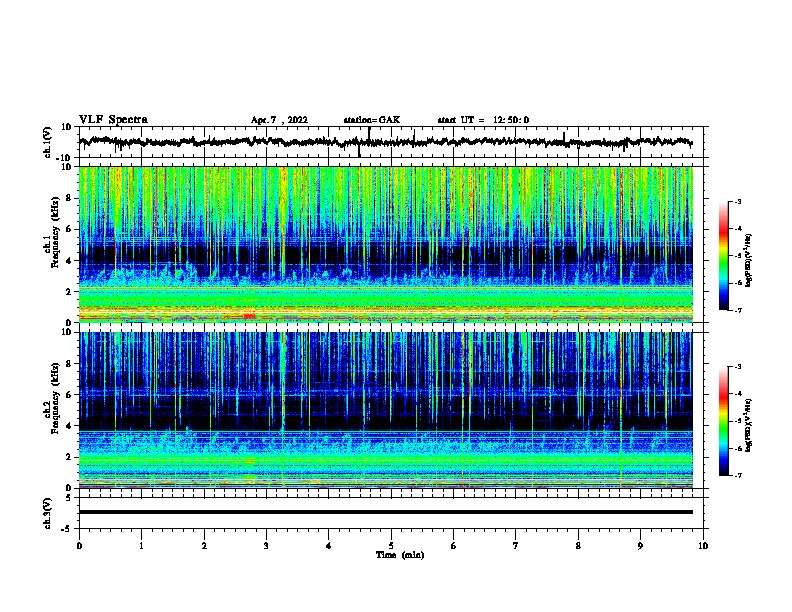Click the ch.2 color bar log(PSD) label
This screenshot has height=612, width=792.
click(x=749, y=425)
